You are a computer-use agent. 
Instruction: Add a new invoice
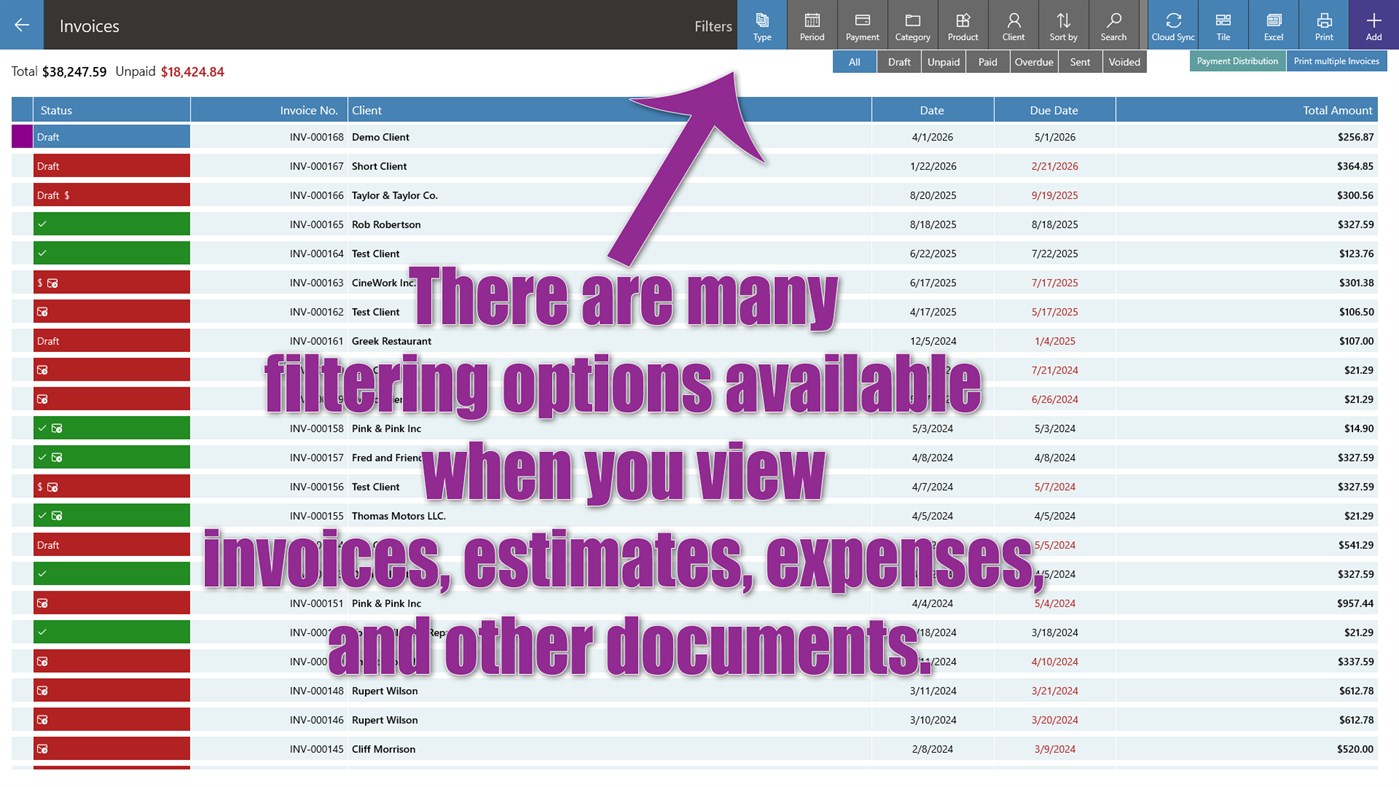click(x=1373, y=24)
